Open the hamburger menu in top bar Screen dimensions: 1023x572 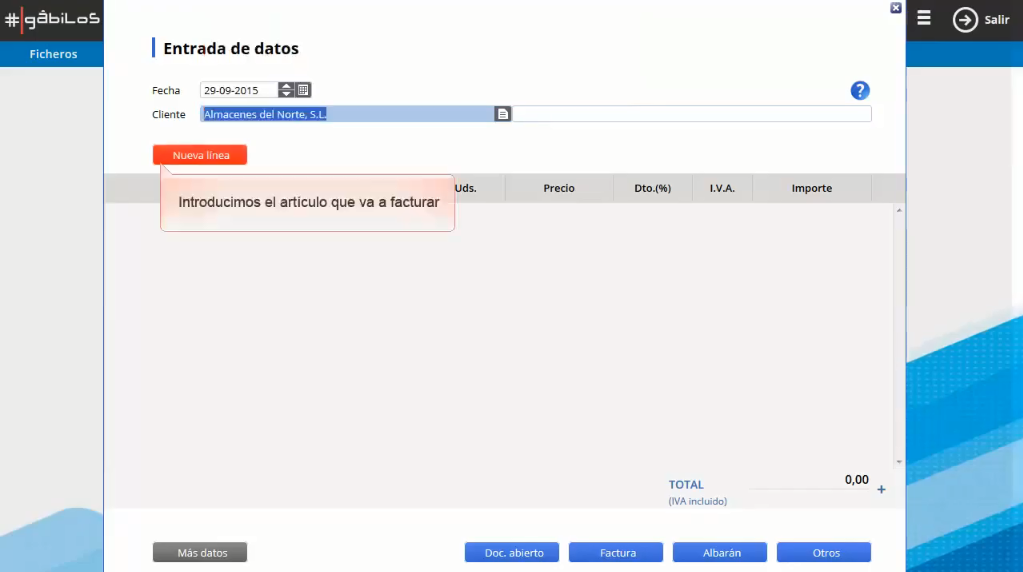tap(924, 18)
